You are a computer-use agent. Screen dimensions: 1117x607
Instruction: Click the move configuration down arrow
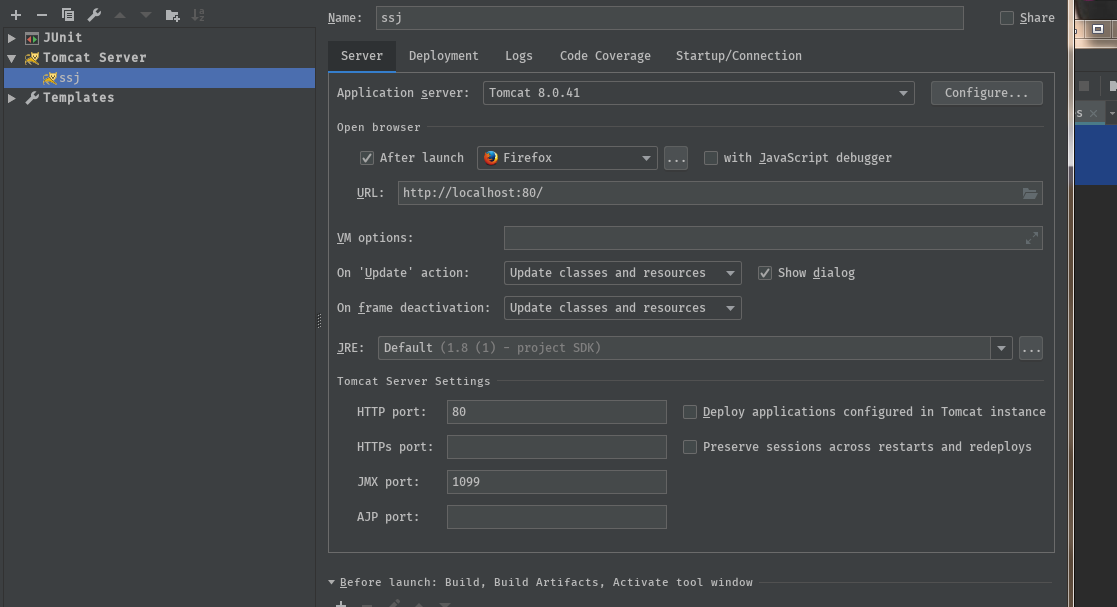(x=145, y=15)
